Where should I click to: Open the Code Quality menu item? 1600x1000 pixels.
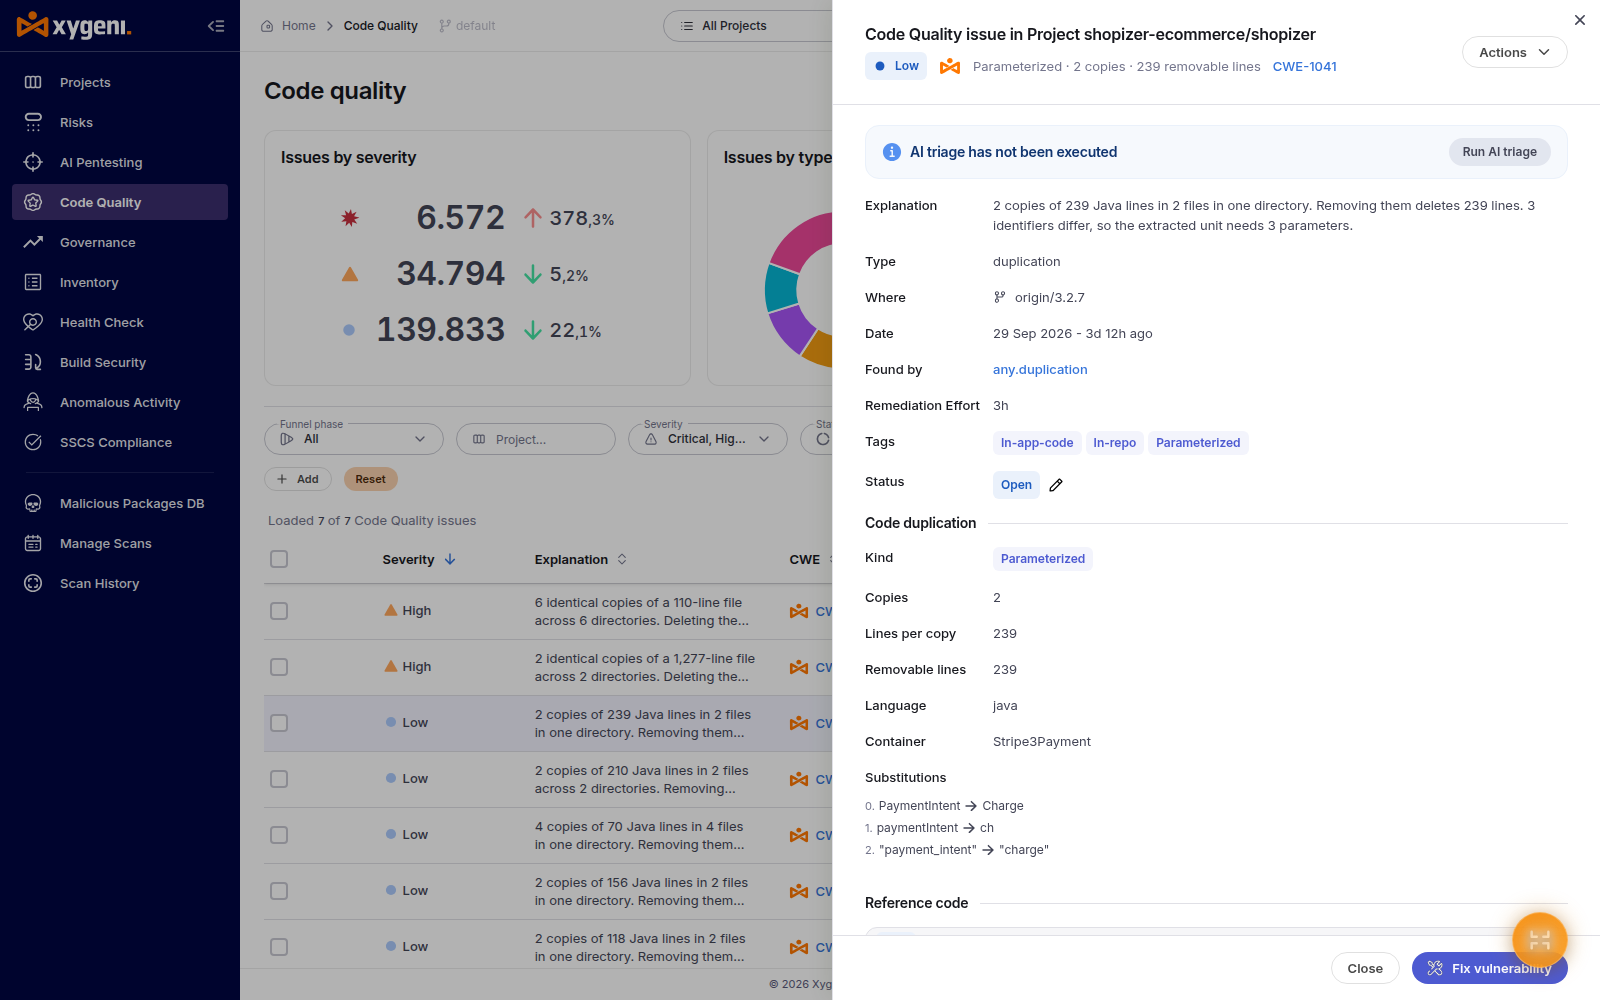pyautogui.click(x=120, y=202)
